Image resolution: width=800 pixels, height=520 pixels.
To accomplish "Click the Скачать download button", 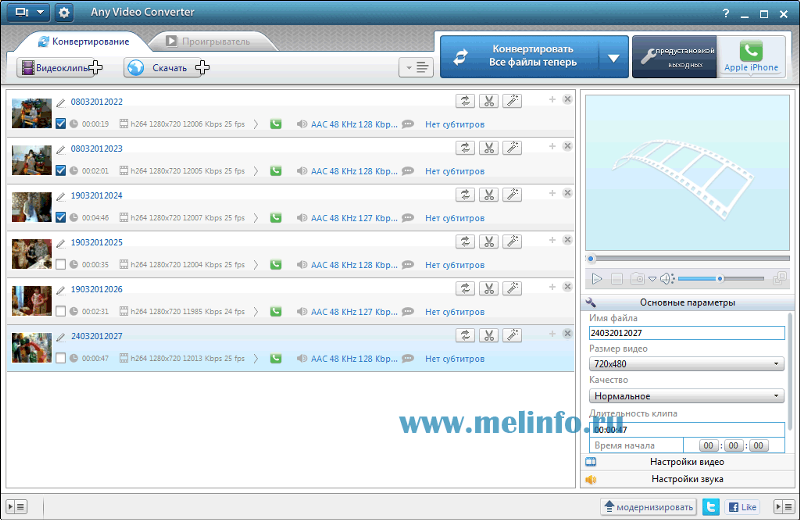I will [167, 68].
